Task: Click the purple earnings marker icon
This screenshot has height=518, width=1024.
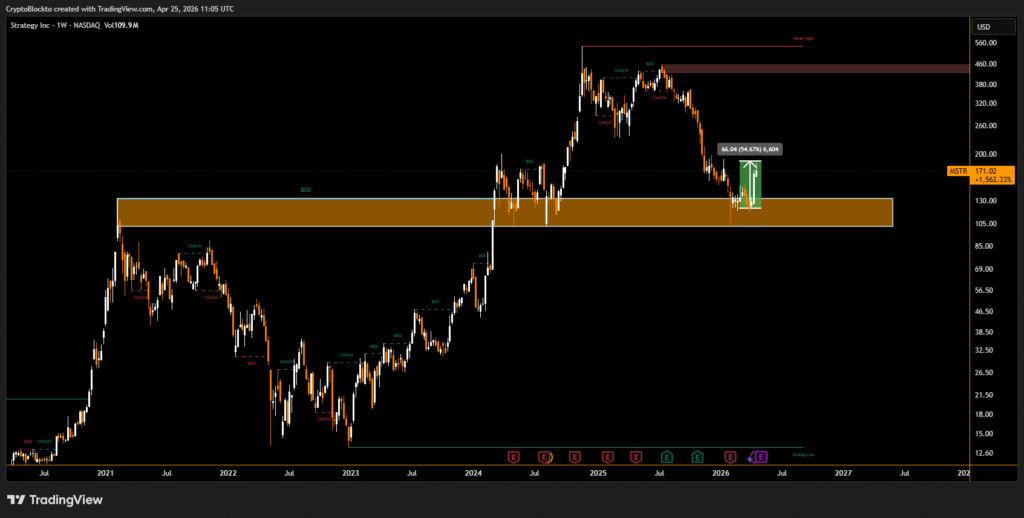Action: pyautogui.click(x=761, y=457)
